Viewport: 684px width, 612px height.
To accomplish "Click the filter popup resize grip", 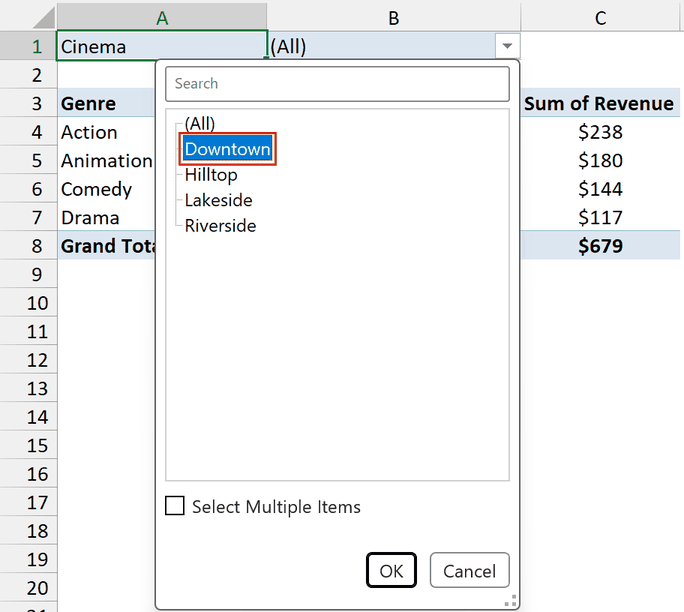I will click(x=511, y=601).
